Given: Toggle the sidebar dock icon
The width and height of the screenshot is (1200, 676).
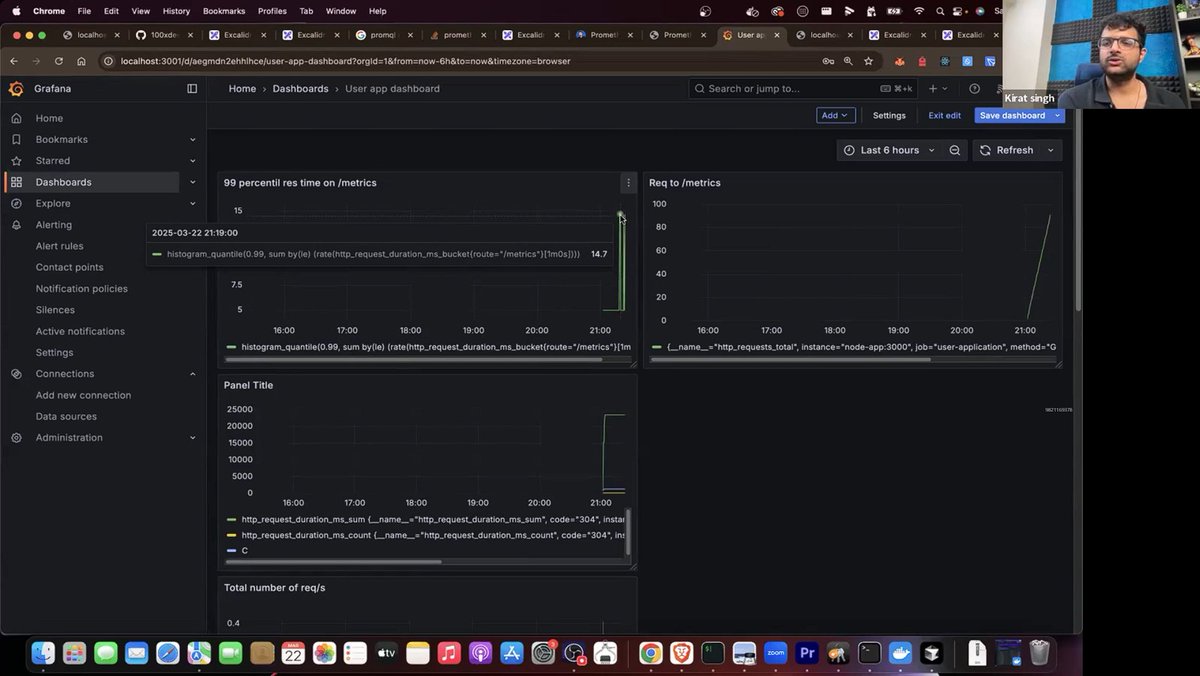Looking at the screenshot, I should [x=192, y=89].
